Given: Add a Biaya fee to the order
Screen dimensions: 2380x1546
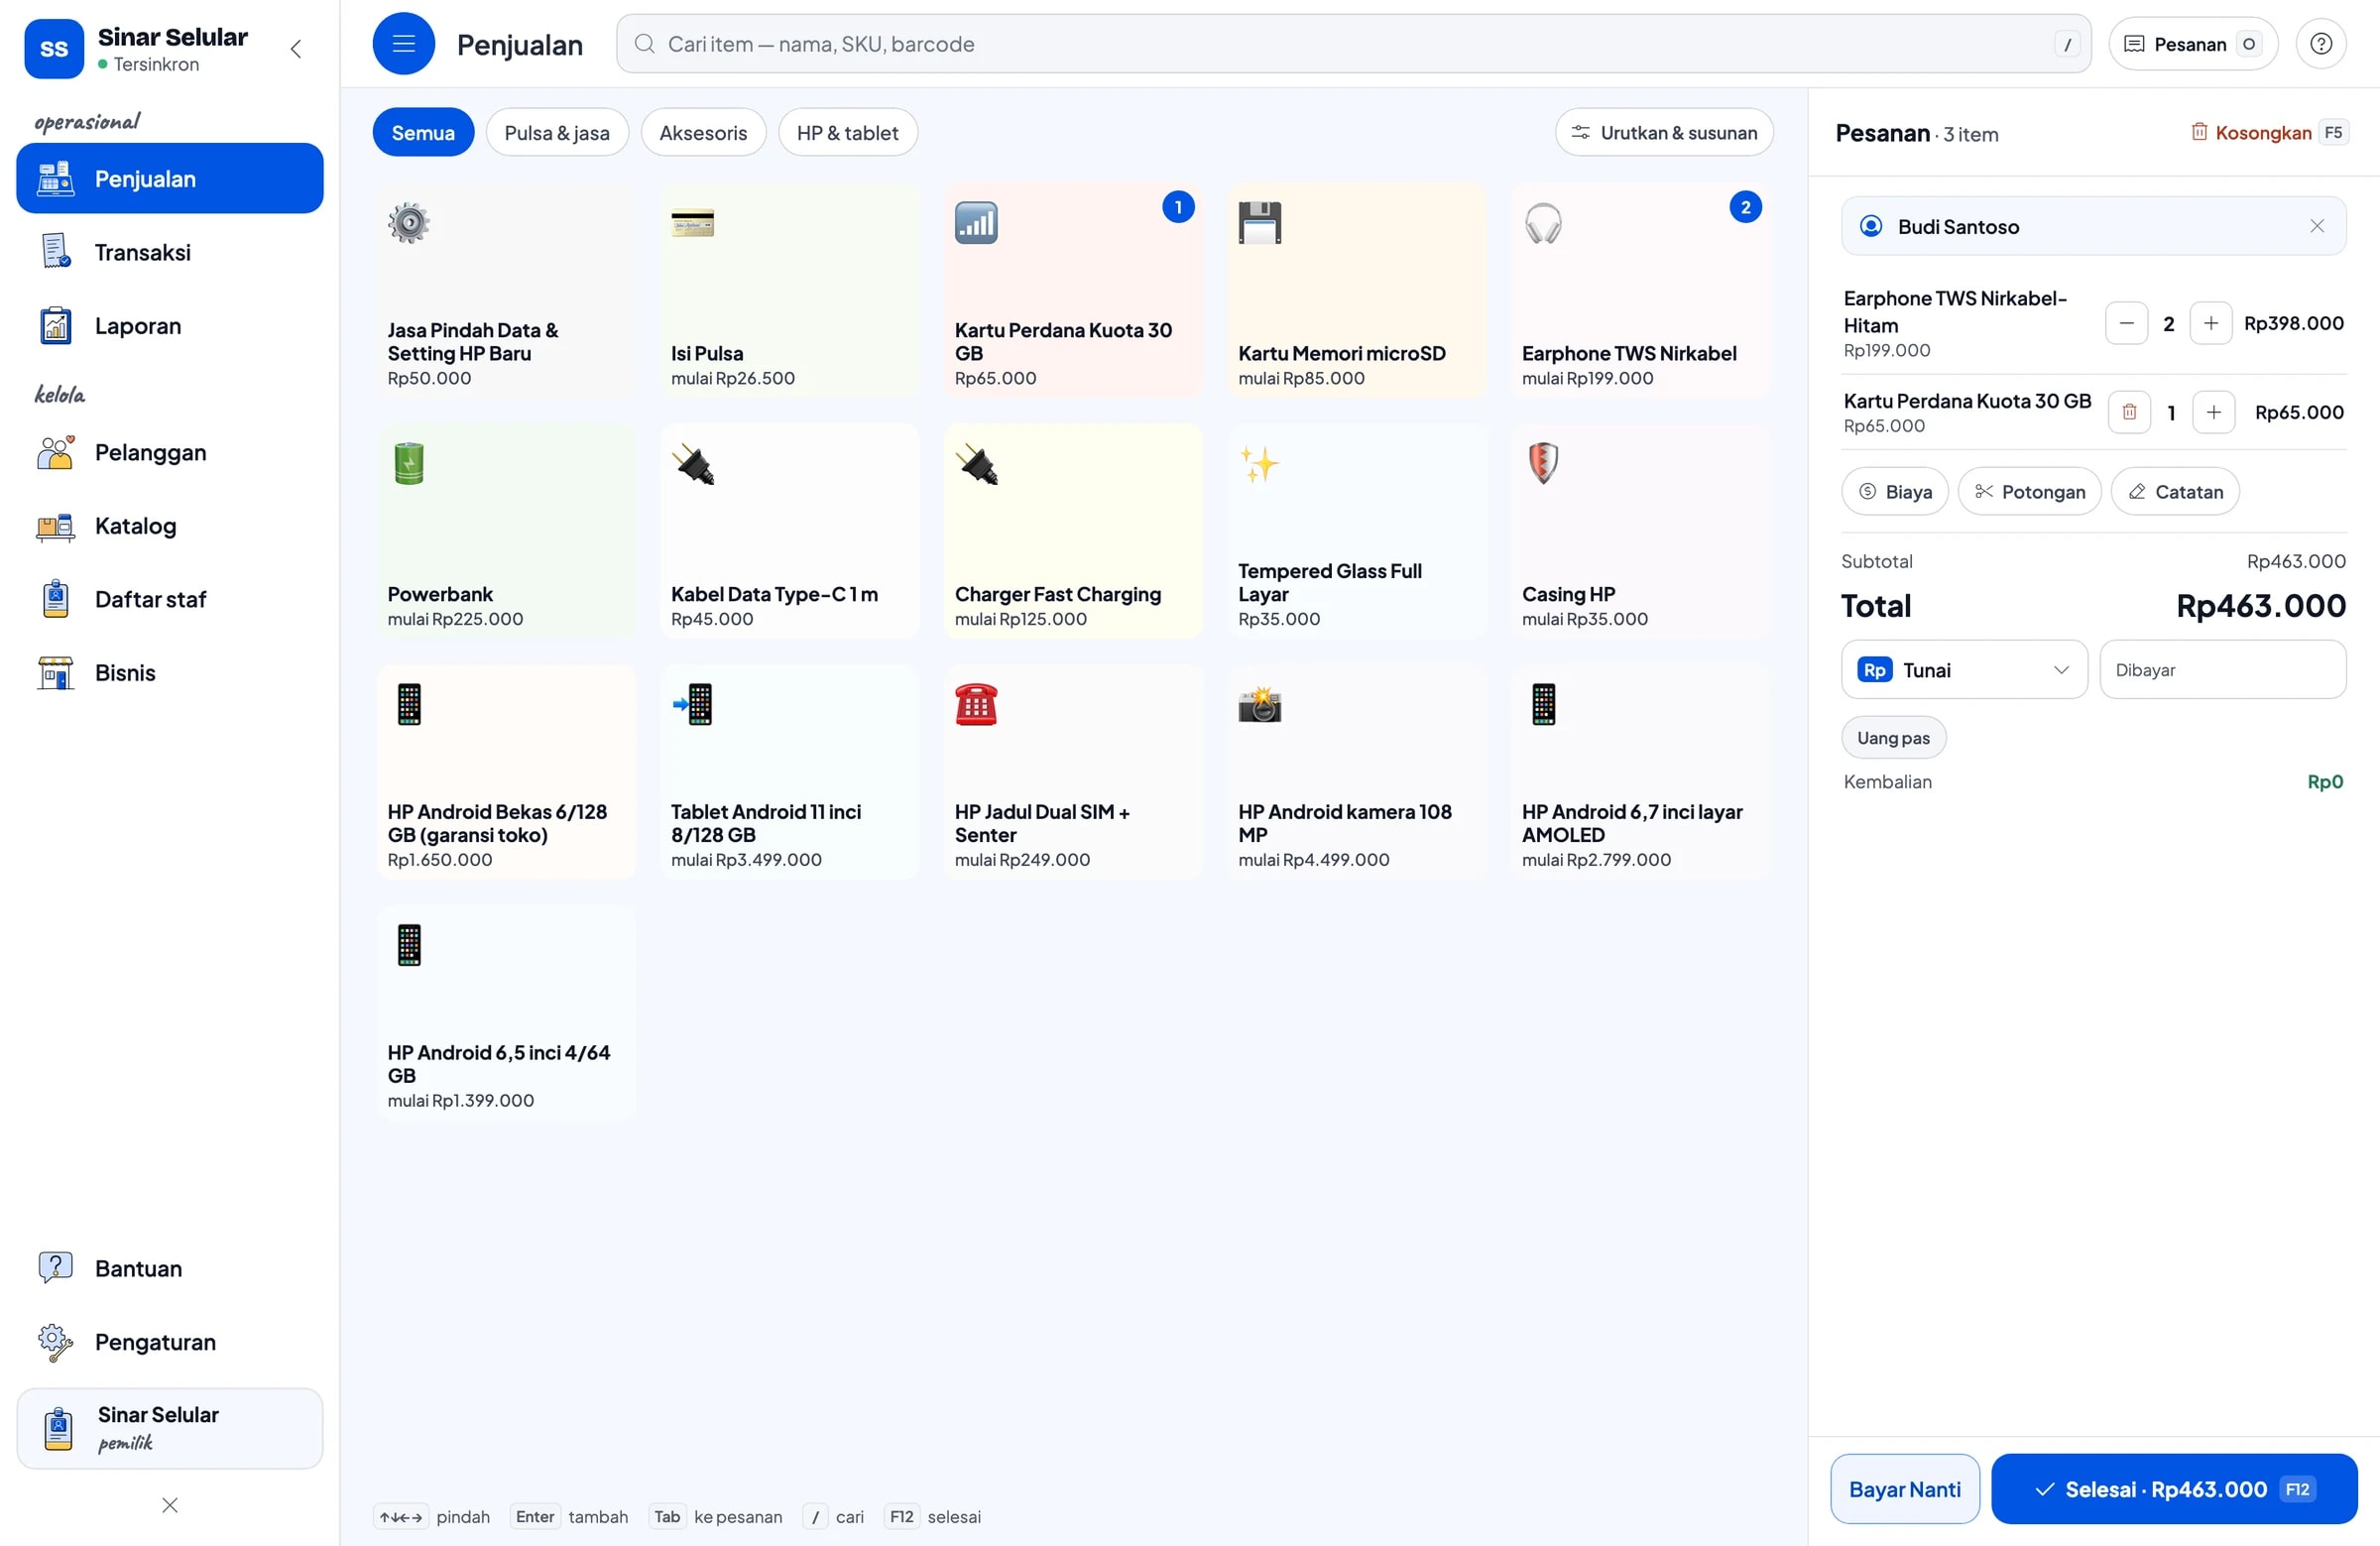Looking at the screenshot, I should click(x=1894, y=491).
